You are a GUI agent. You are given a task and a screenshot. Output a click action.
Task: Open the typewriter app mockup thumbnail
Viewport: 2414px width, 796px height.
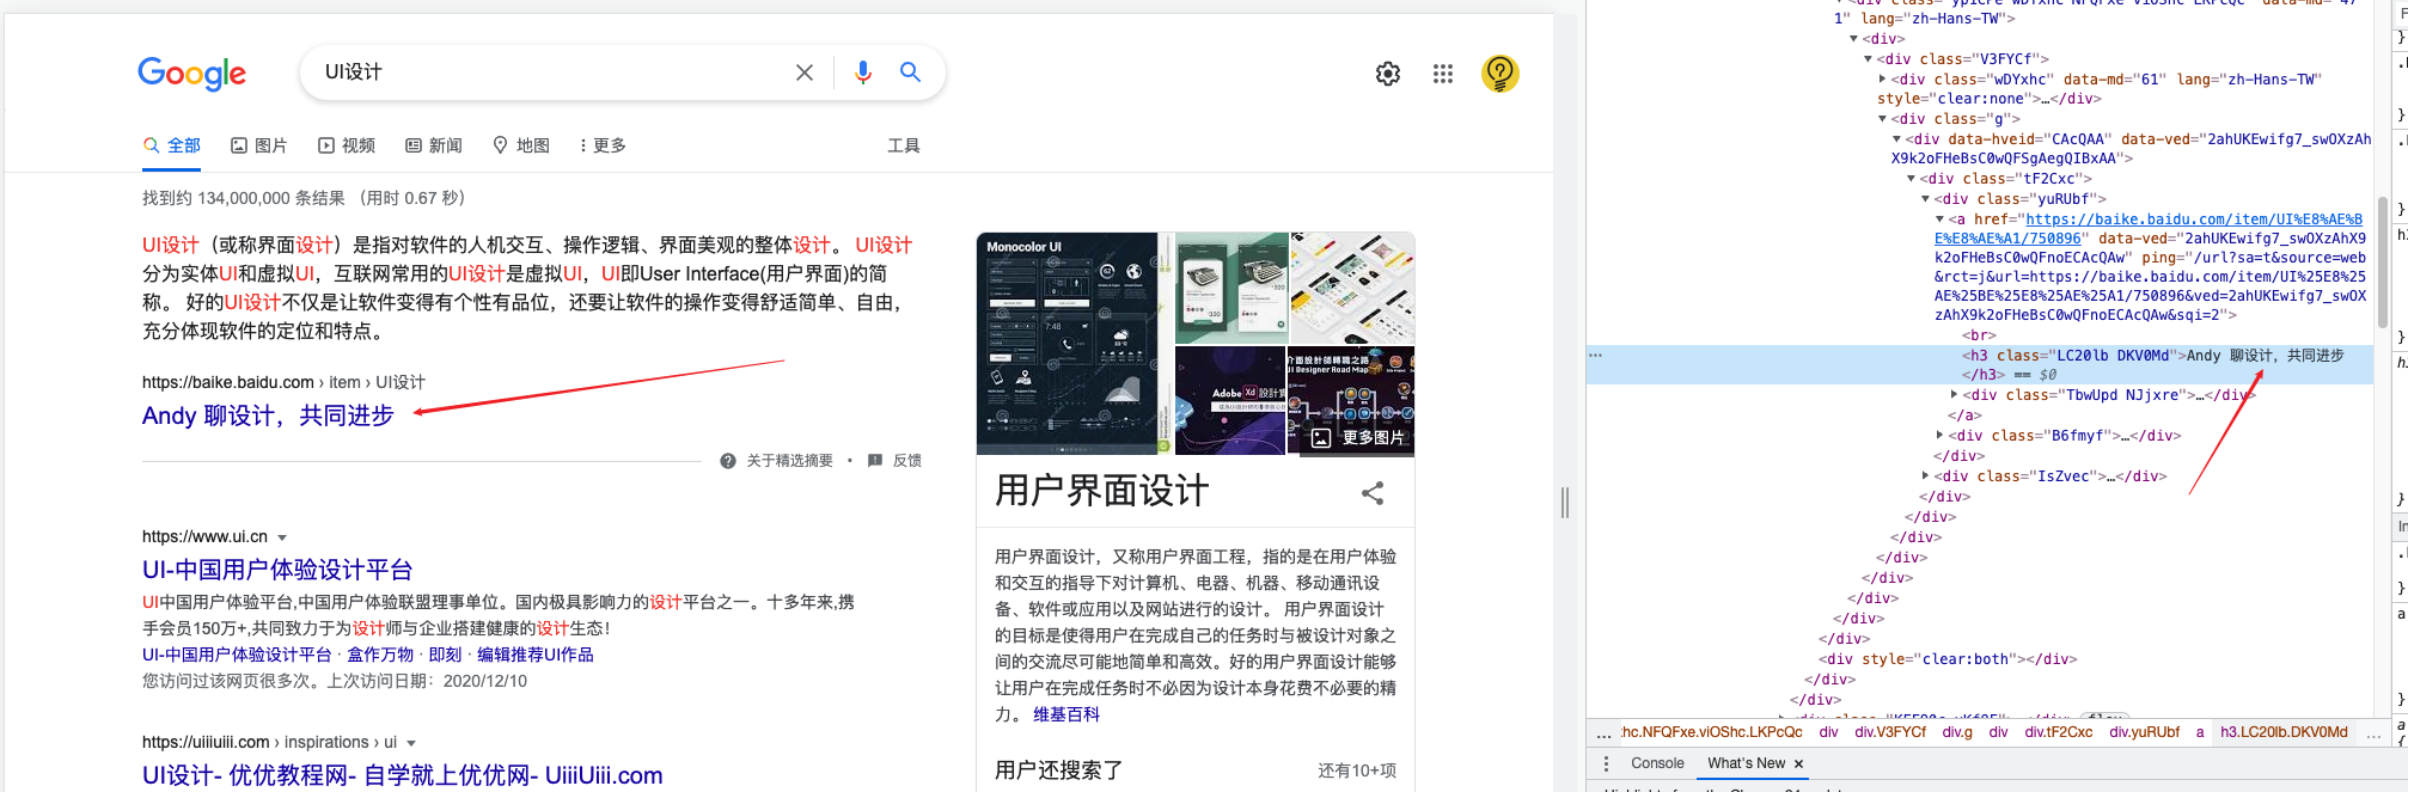pyautogui.click(x=1231, y=288)
